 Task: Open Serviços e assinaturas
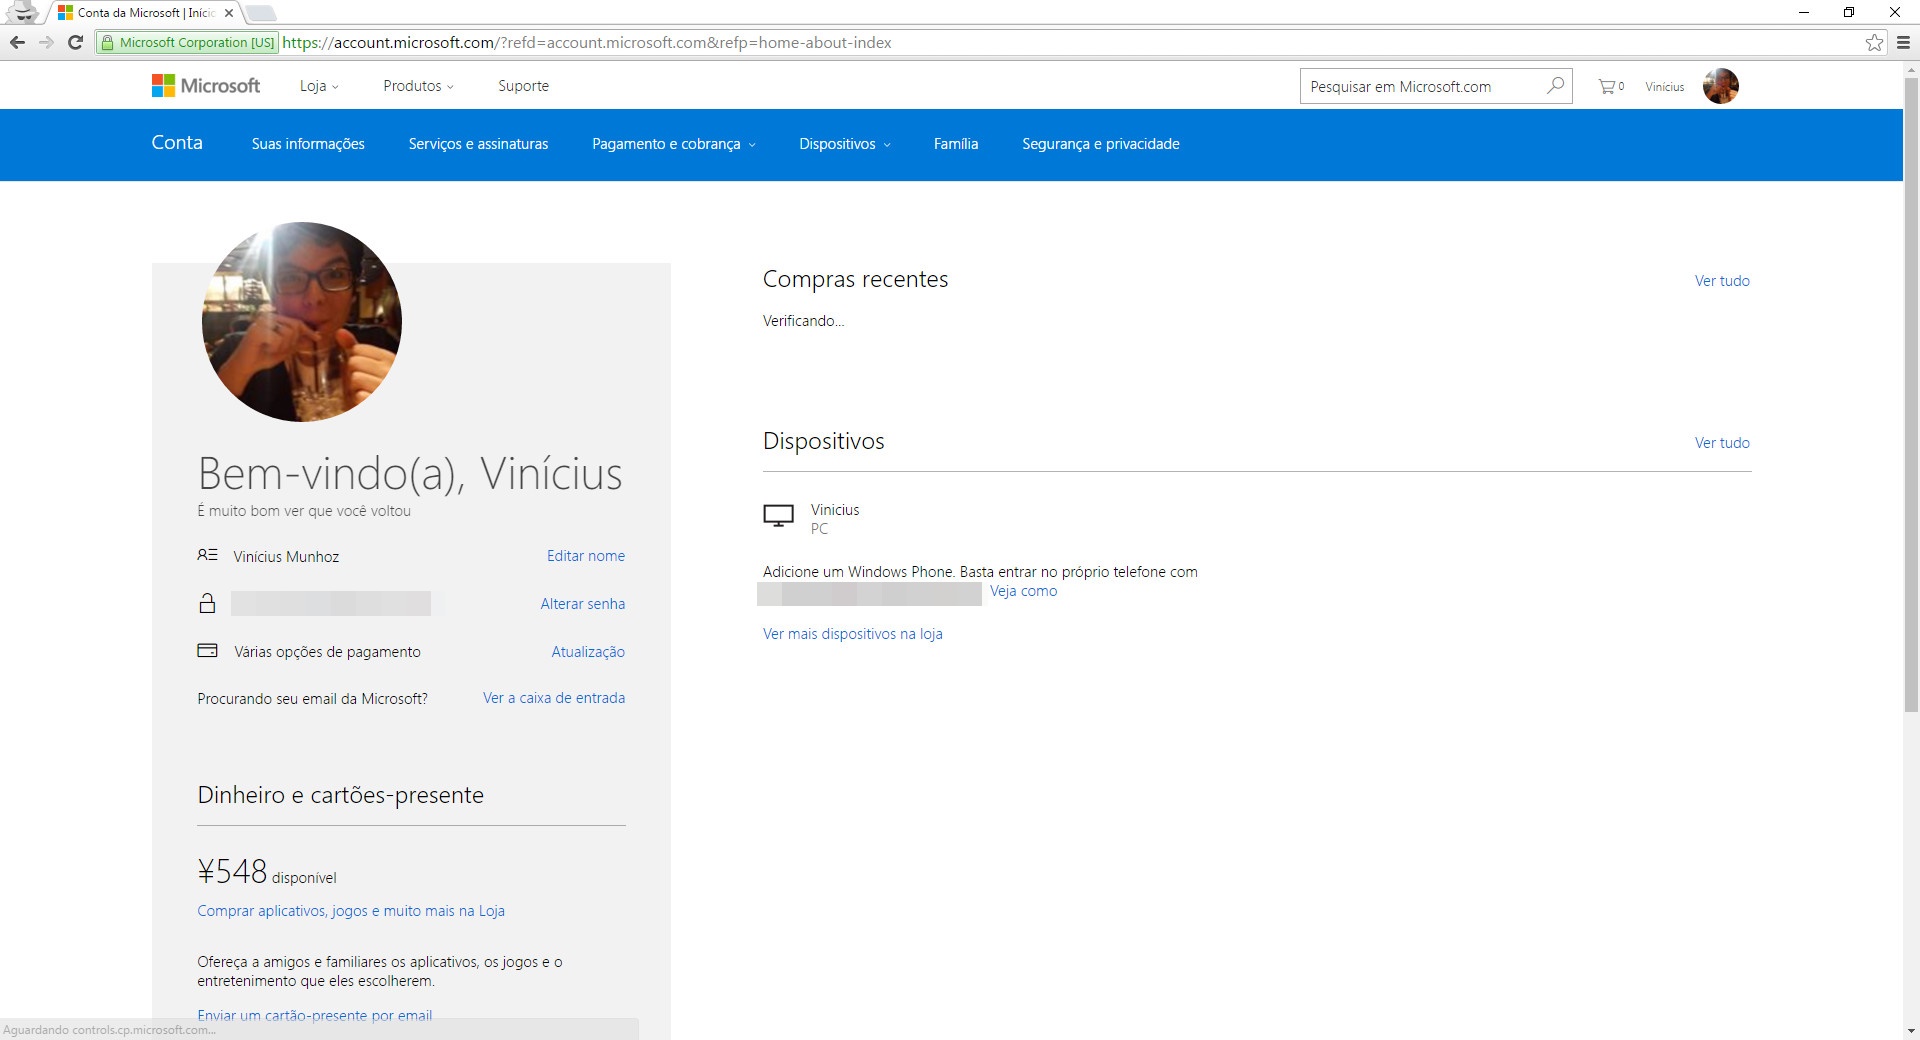coord(478,144)
